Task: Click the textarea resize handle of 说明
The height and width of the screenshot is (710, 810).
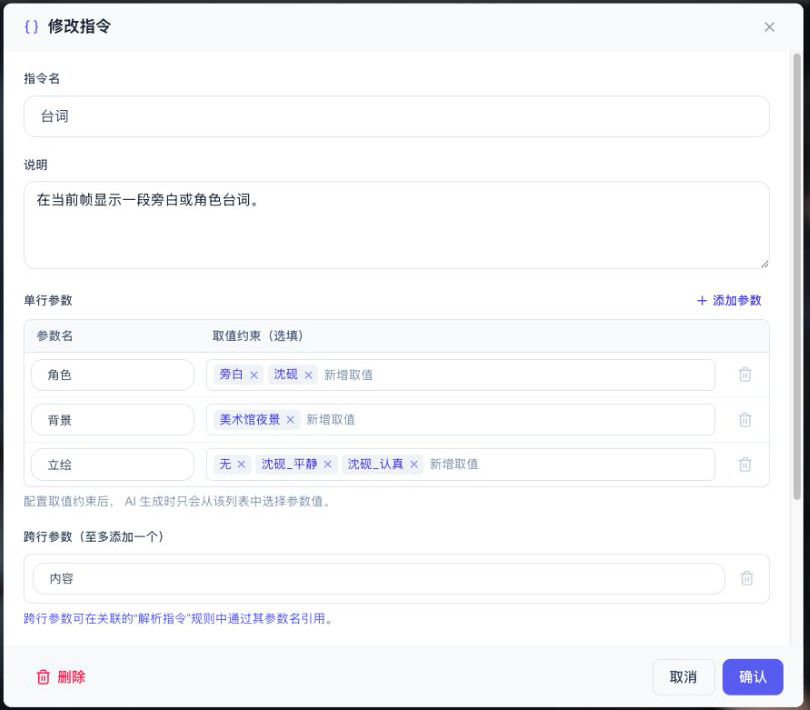Action: tap(764, 264)
